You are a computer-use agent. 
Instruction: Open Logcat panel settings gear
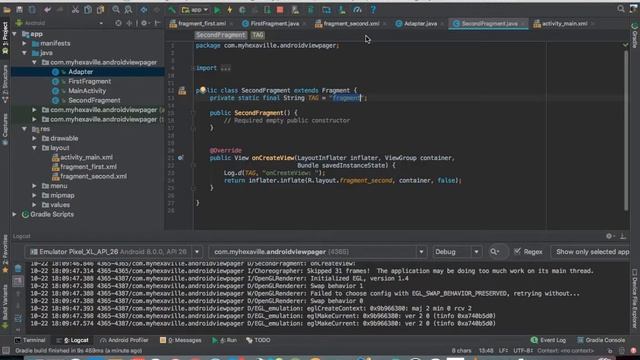point(609,236)
